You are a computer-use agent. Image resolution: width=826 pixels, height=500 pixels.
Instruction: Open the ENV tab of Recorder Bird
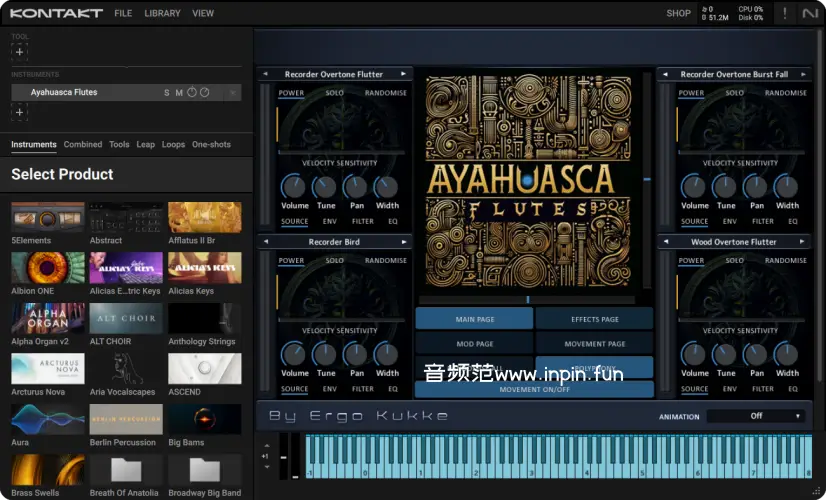pyautogui.click(x=330, y=389)
